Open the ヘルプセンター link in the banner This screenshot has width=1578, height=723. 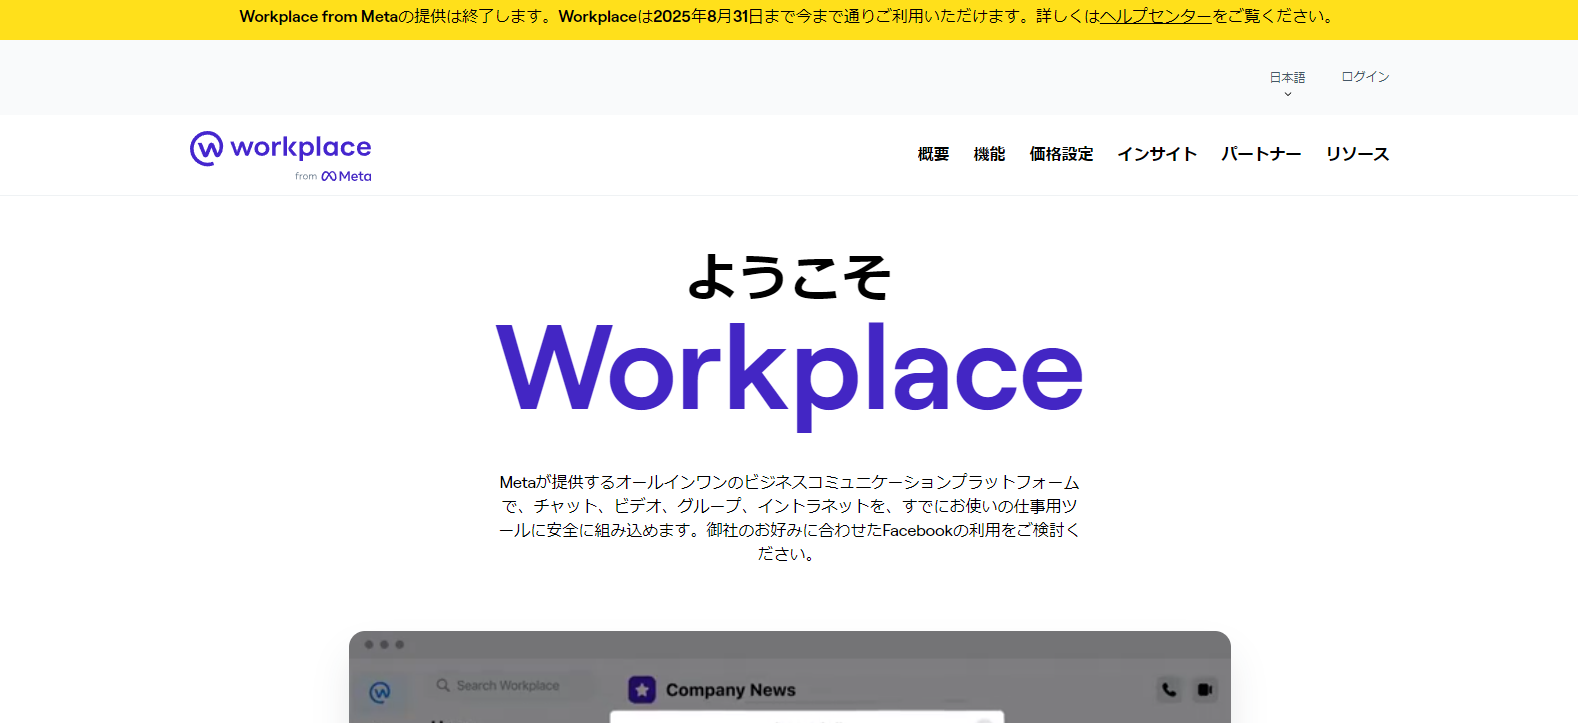(x=1155, y=17)
